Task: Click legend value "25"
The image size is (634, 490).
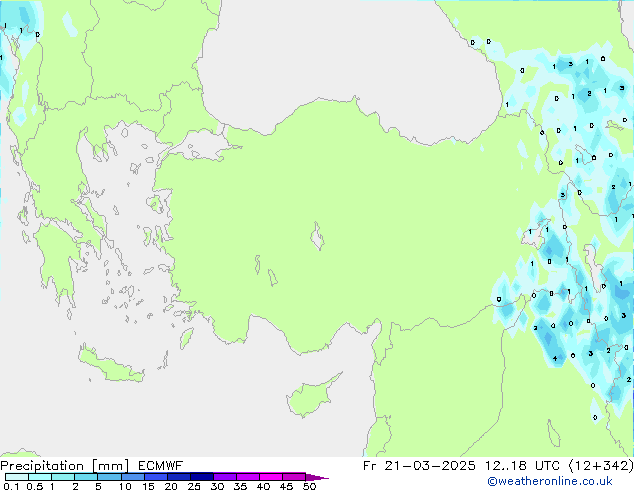Action: pyautogui.click(x=194, y=486)
